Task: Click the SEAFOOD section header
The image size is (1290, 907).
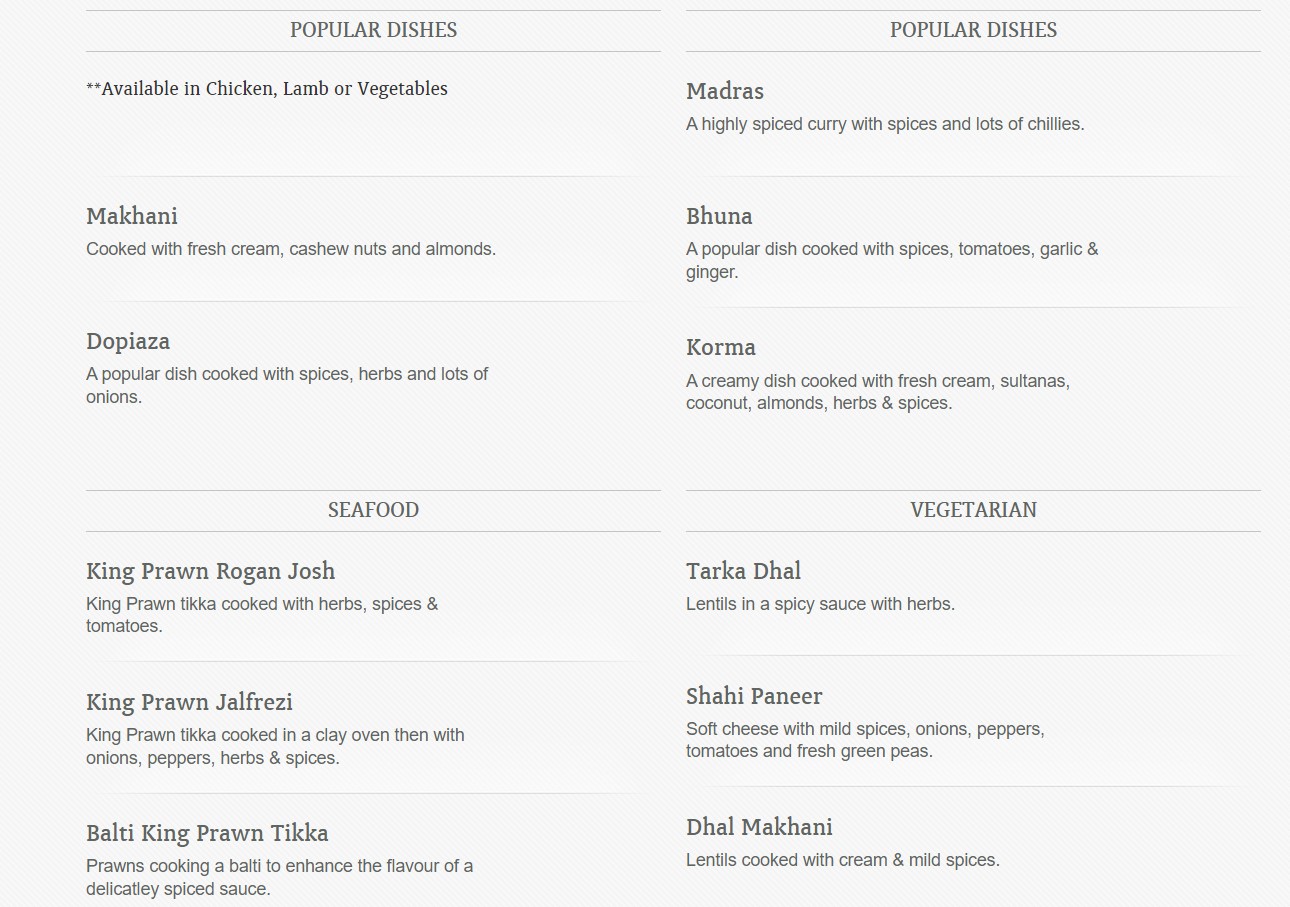Action: tap(373, 510)
